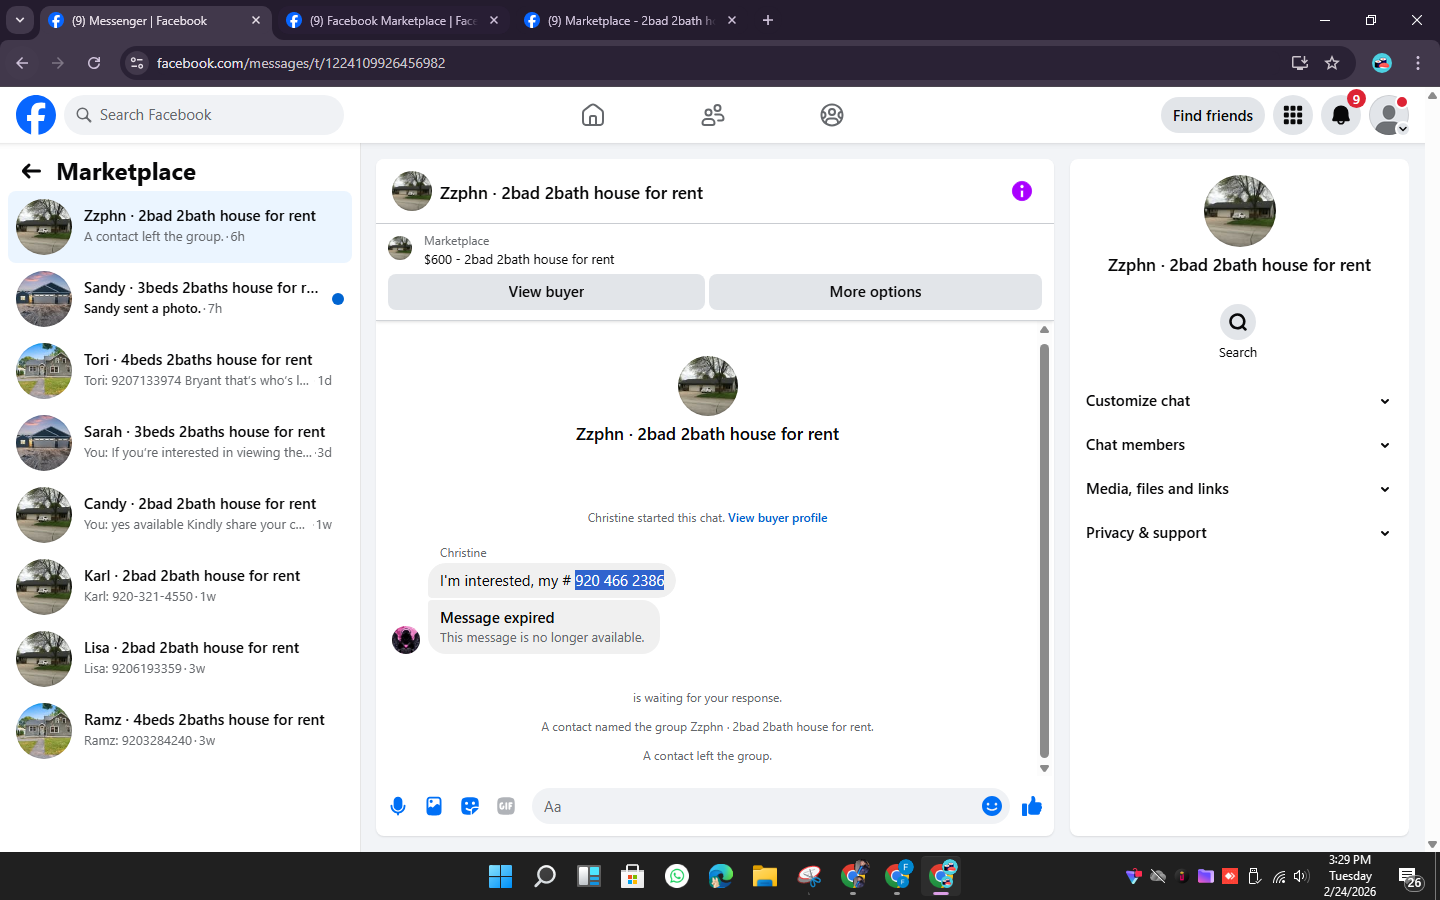This screenshot has width=1440, height=900.
Task: Open the Chrome profile icon
Action: 1382,63
